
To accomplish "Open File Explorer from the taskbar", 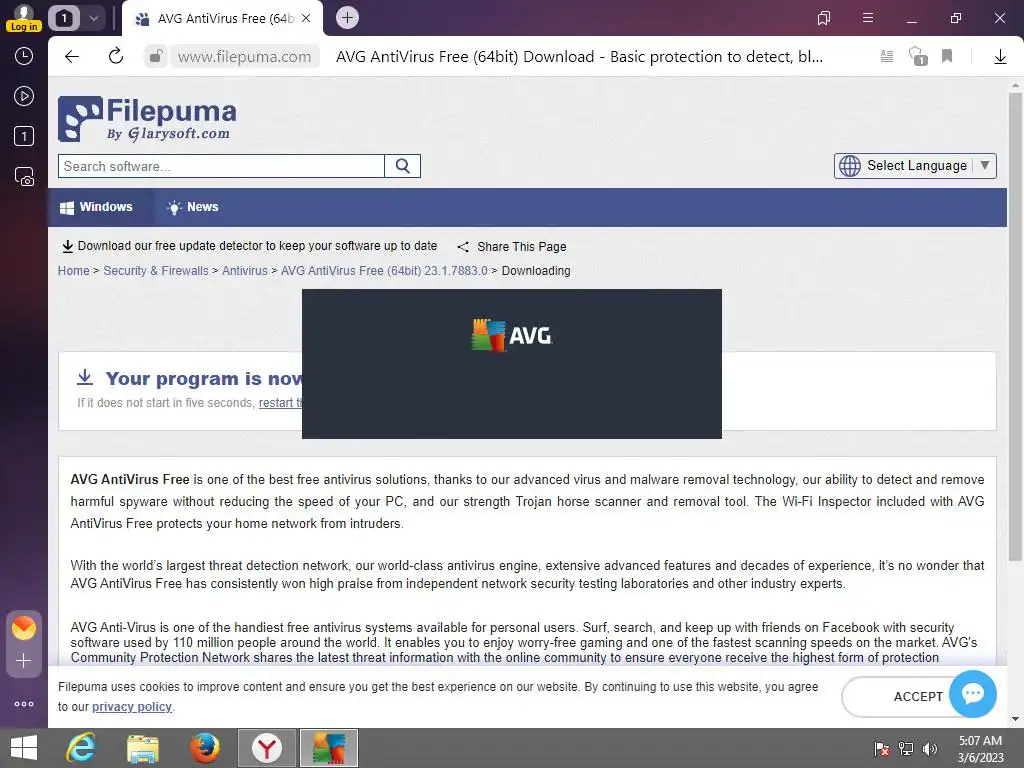I will pyautogui.click(x=142, y=748).
